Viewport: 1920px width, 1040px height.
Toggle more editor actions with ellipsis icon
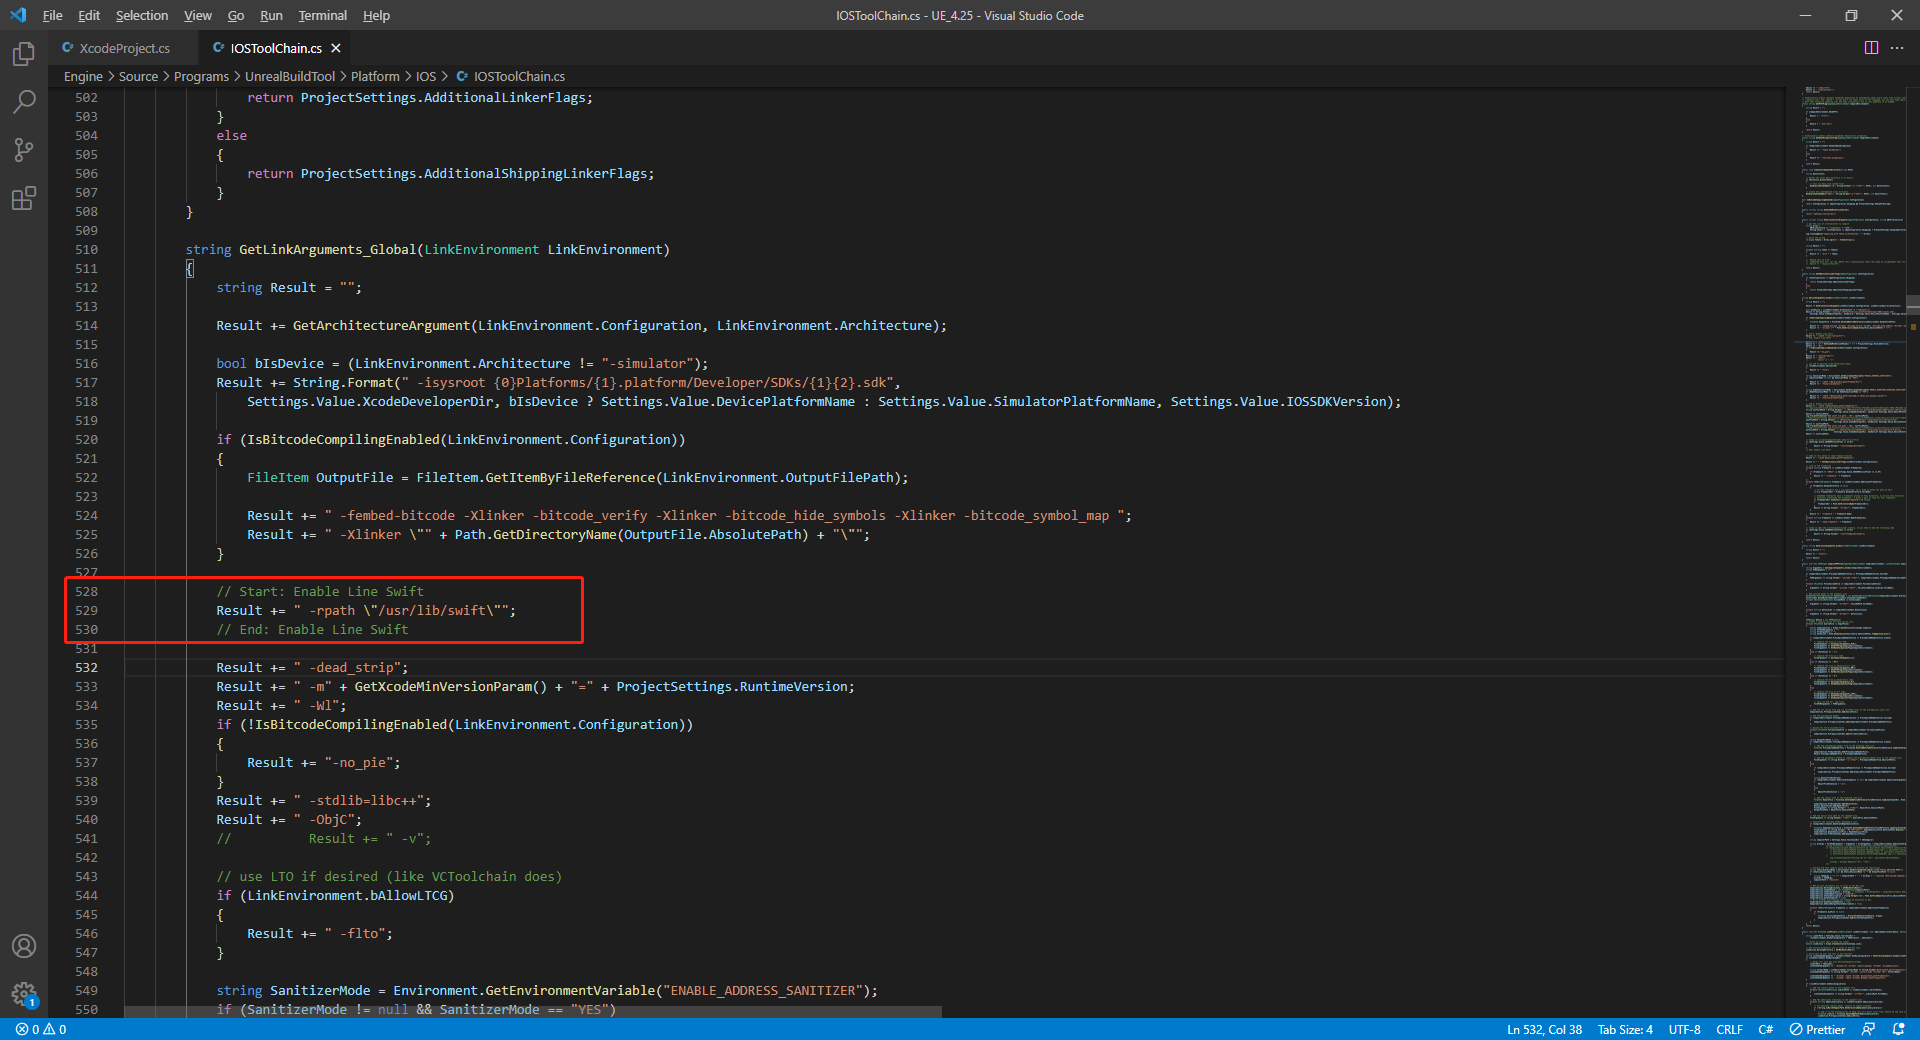(1899, 47)
